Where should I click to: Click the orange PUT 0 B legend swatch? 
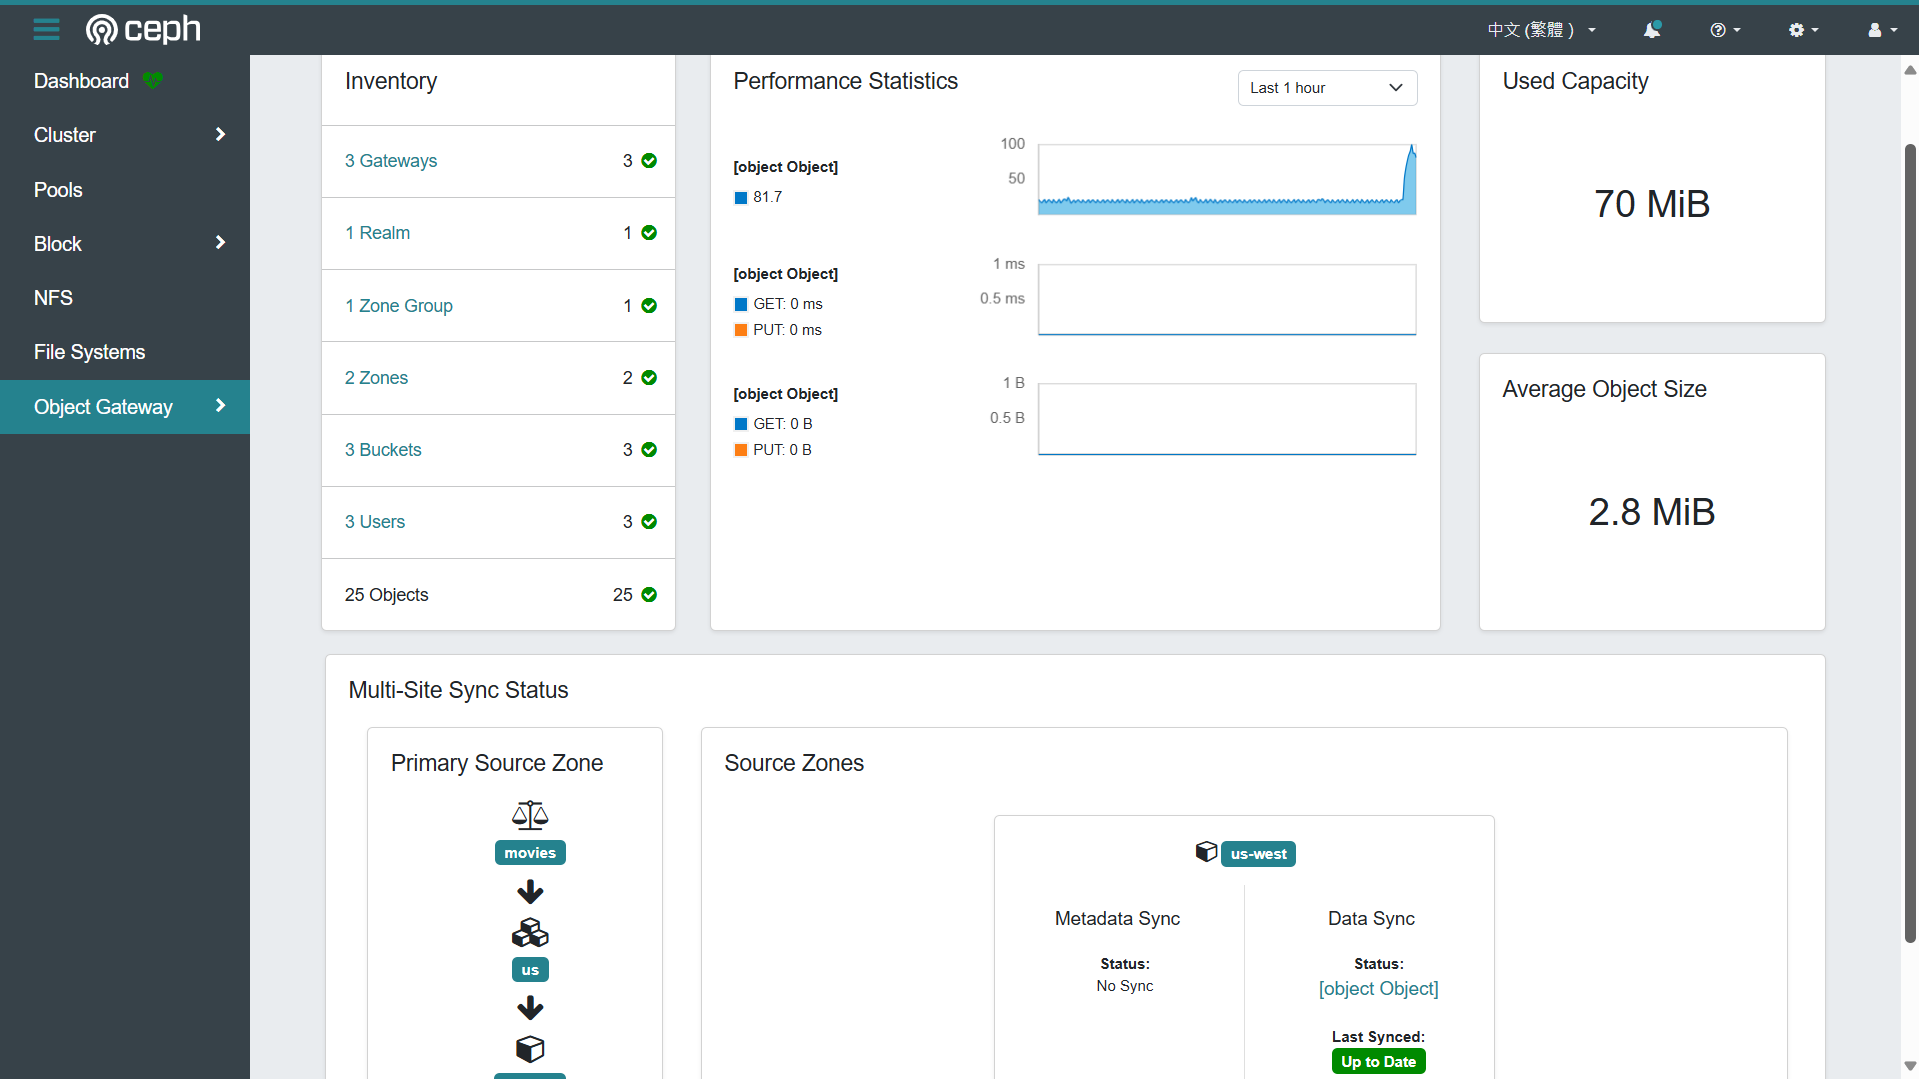pos(741,450)
